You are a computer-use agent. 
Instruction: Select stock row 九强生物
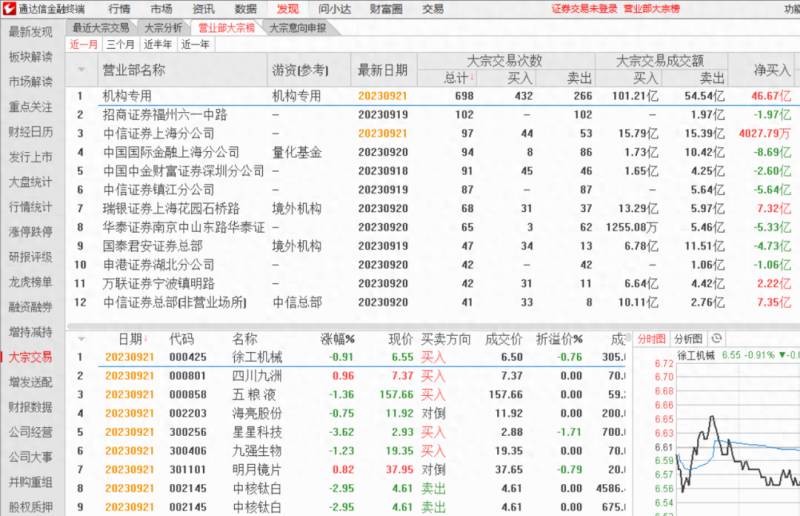[348, 451]
